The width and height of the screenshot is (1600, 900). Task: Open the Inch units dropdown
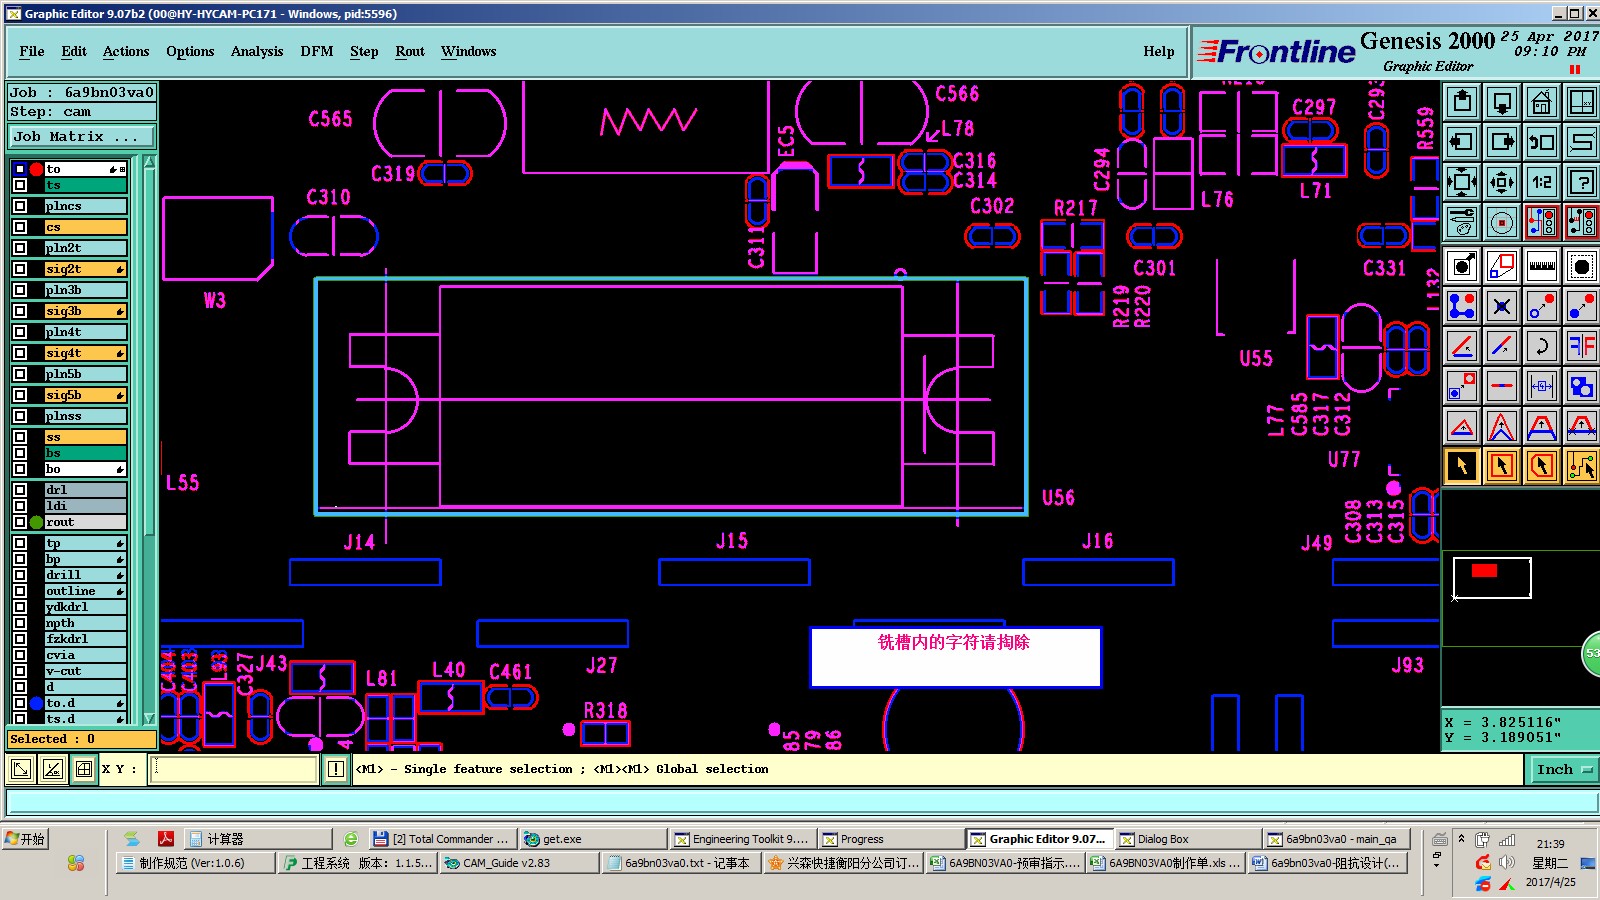coord(1563,769)
